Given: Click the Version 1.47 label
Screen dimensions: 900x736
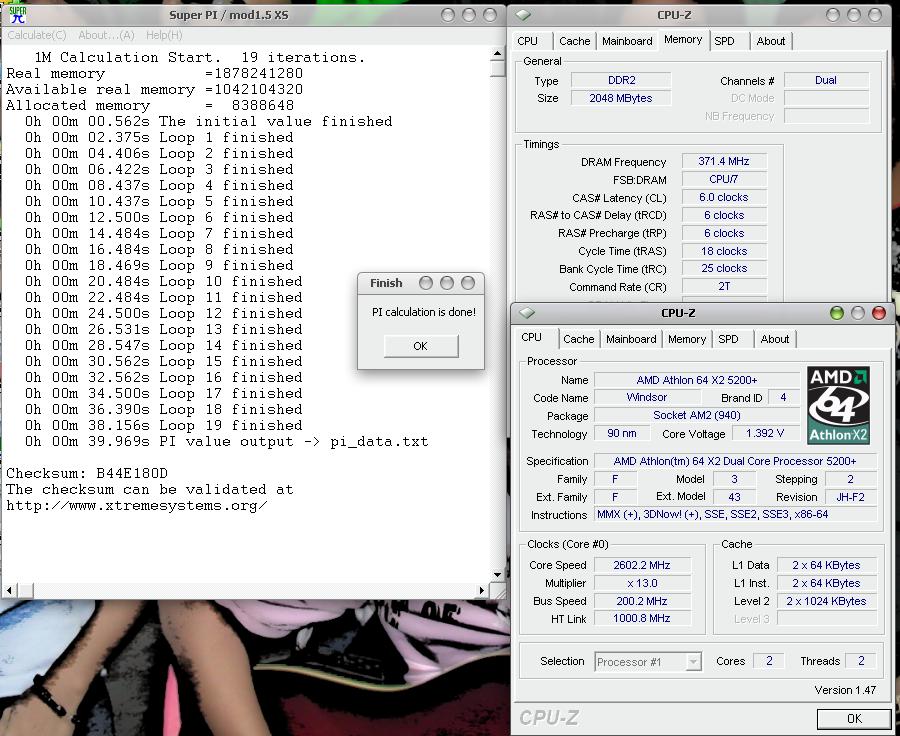Looking at the screenshot, I should tap(845, 690).
